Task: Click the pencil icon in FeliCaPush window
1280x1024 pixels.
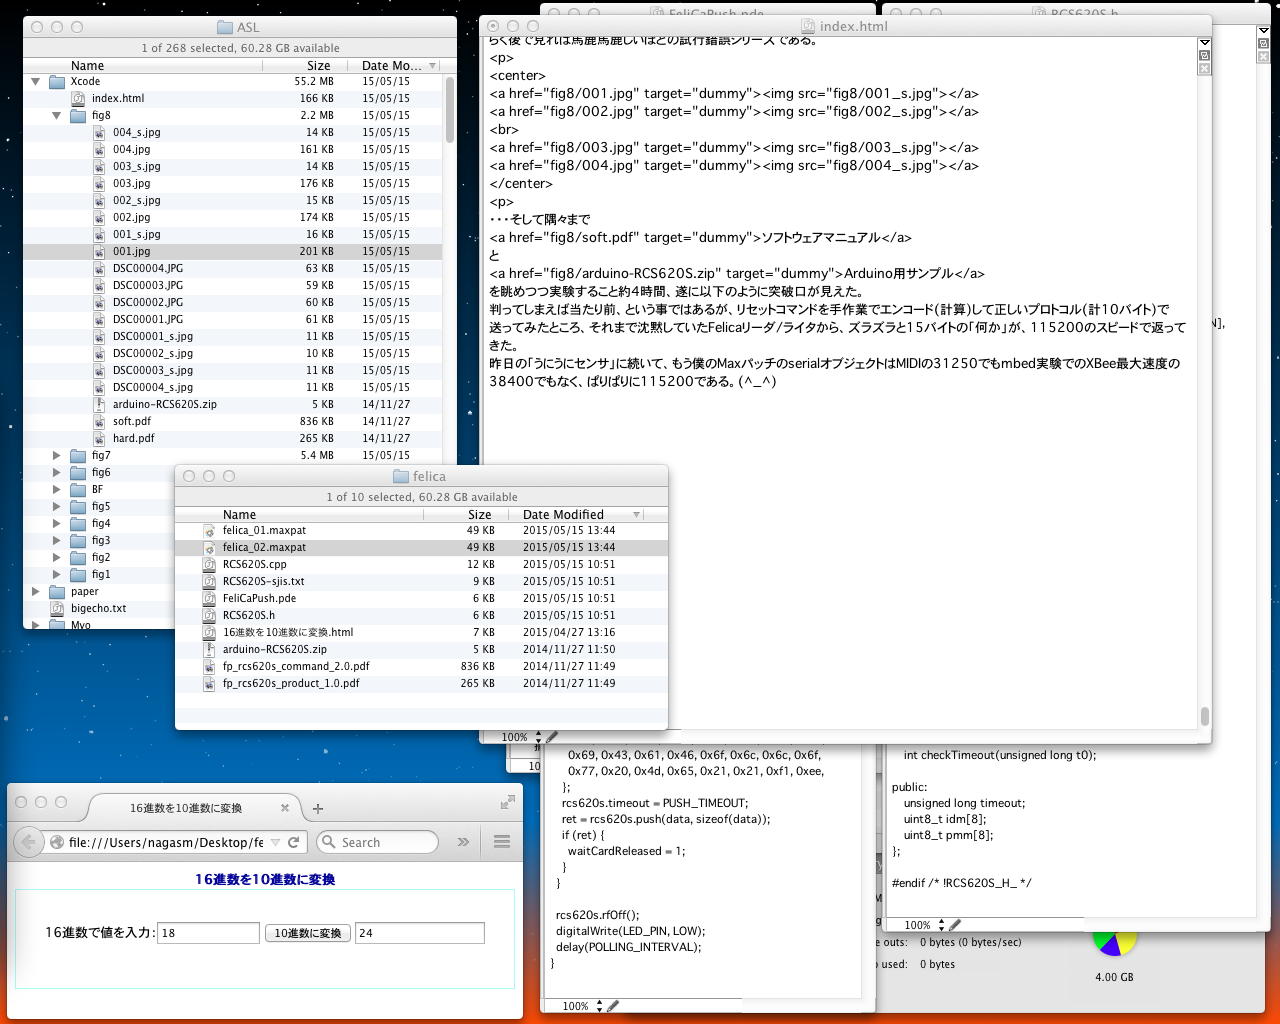Action: [x=613, y=1006]
